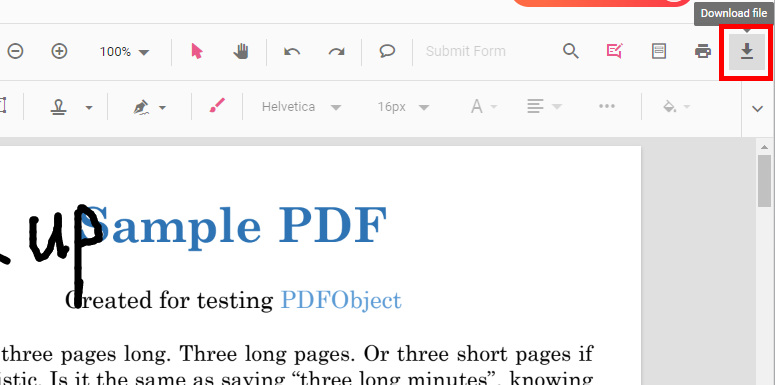Image resolution: width=775 pixels, height=385 pixels.
Task: Click the Submit Form button
Action: click(x=466, y=51)
